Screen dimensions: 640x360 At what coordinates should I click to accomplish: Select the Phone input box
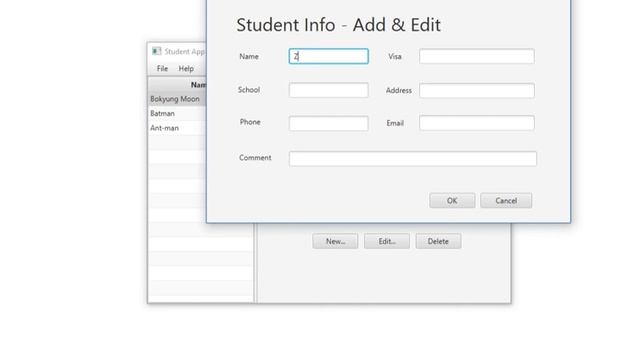pos(329,123)
